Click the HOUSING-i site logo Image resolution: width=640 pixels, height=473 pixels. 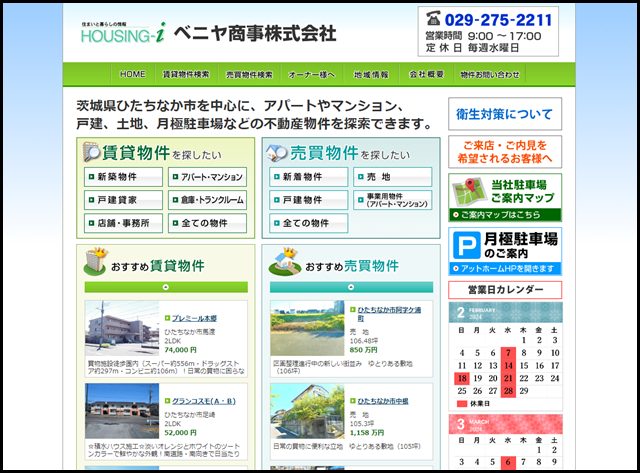(x=123, y=32)
